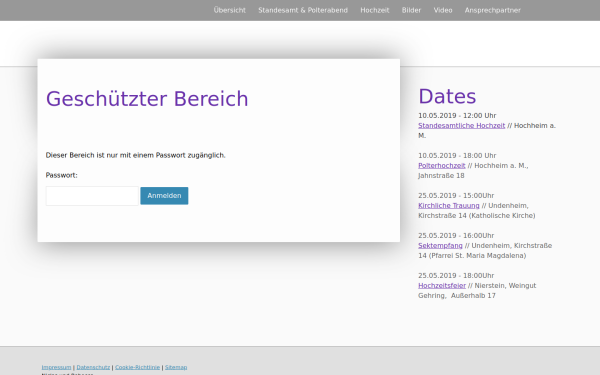Click the 'Passwort:' label
The height and width of the screenshot is (375, 600).
click(61, 175)
